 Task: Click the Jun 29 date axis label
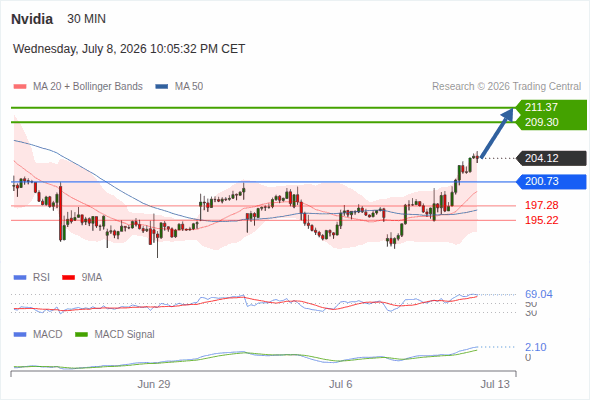coord(154,384)
